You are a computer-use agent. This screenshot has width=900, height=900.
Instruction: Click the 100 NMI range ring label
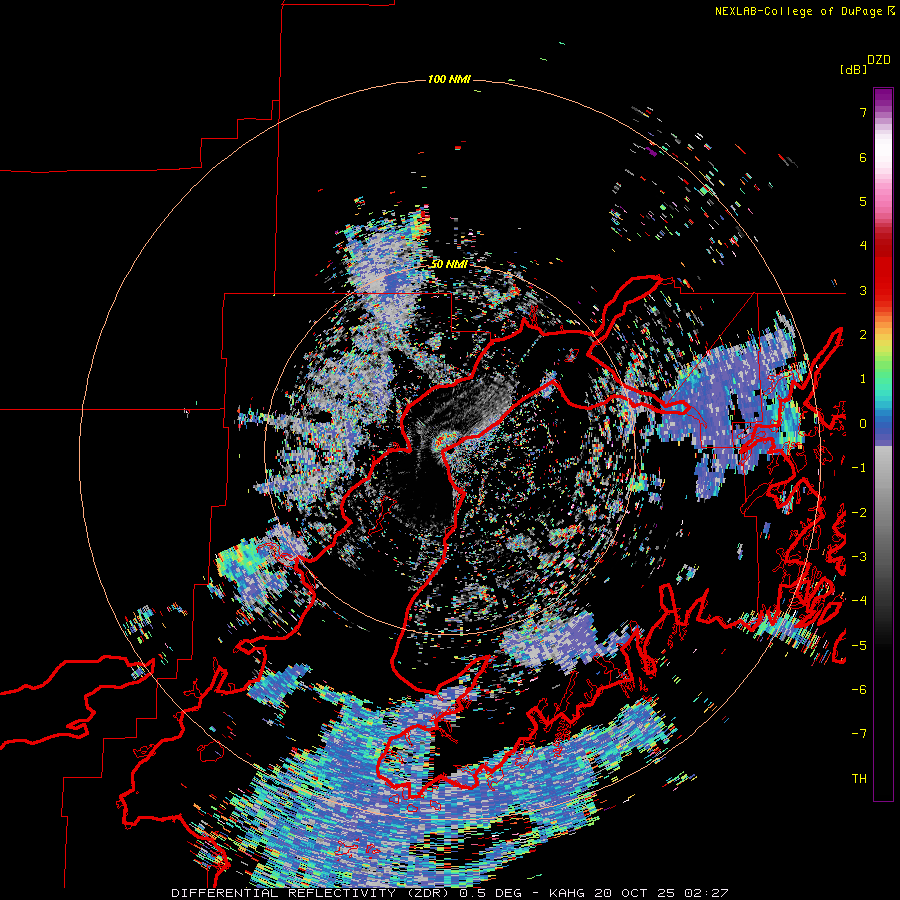click(449, 79)
